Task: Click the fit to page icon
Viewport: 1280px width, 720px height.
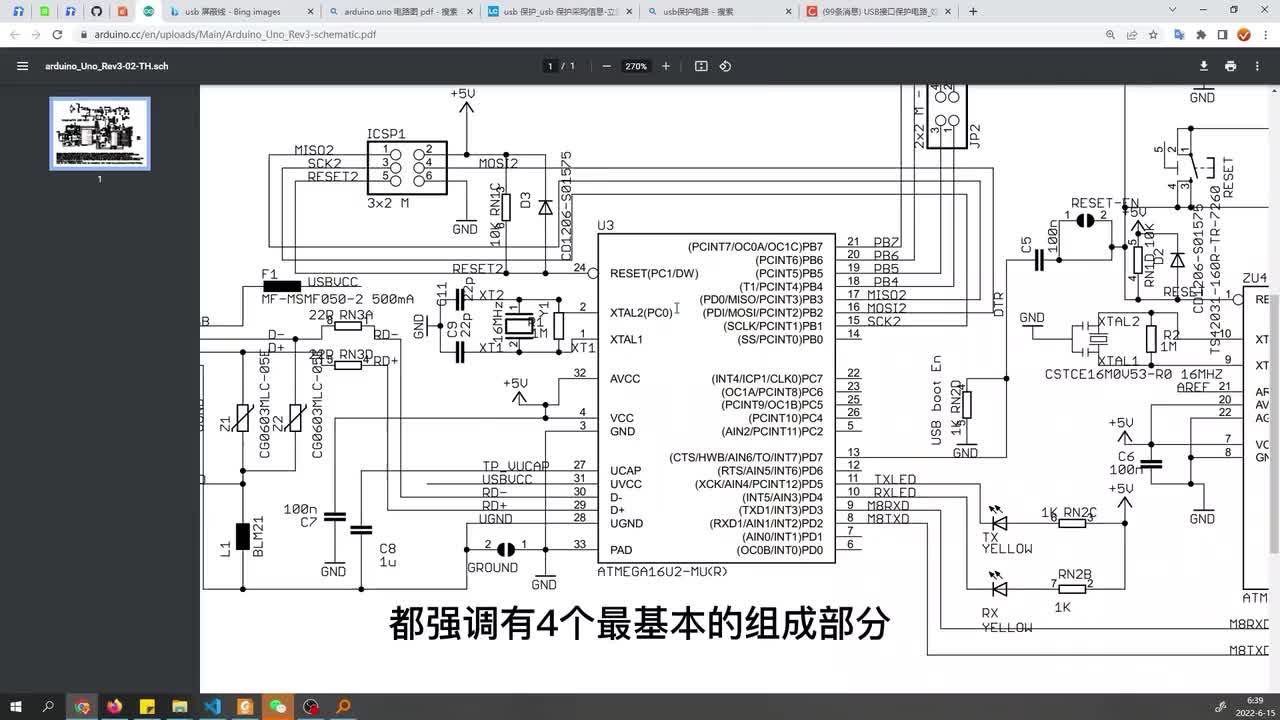Action: pos(701,66)
